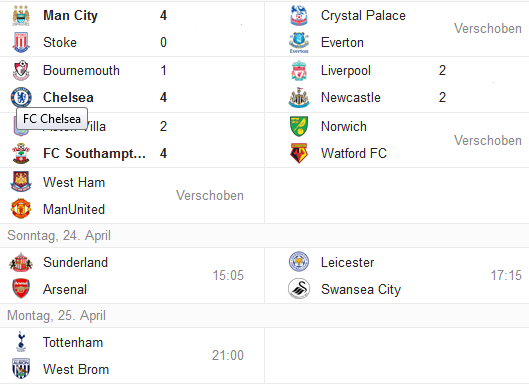Click the Stoke club crest
529x385 pixels.
[21, 43]
